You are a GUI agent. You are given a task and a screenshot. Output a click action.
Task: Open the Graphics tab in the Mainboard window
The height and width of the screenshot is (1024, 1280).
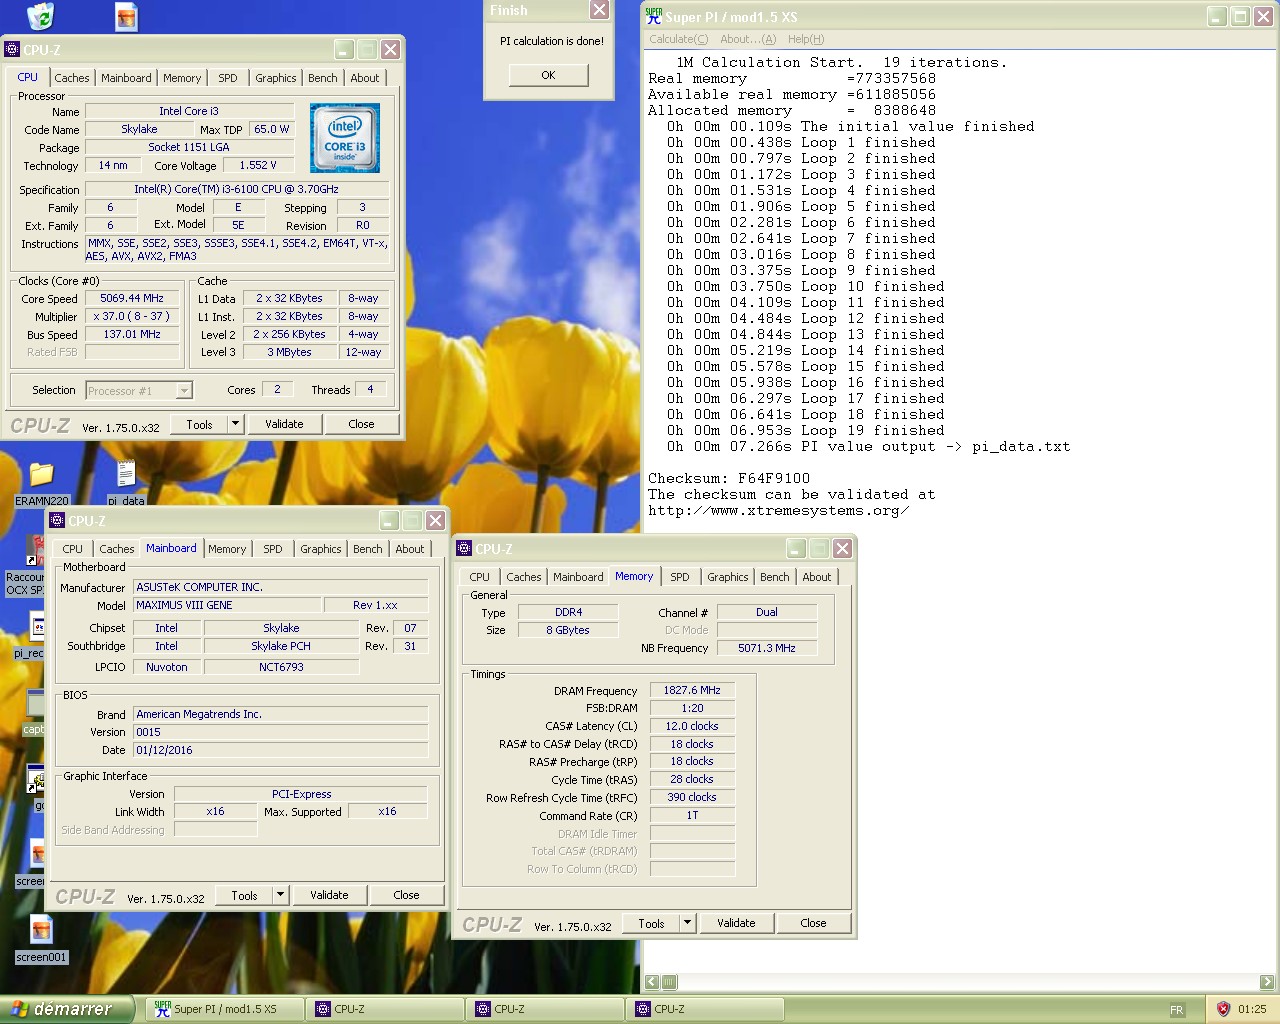[x=321, y=549]
